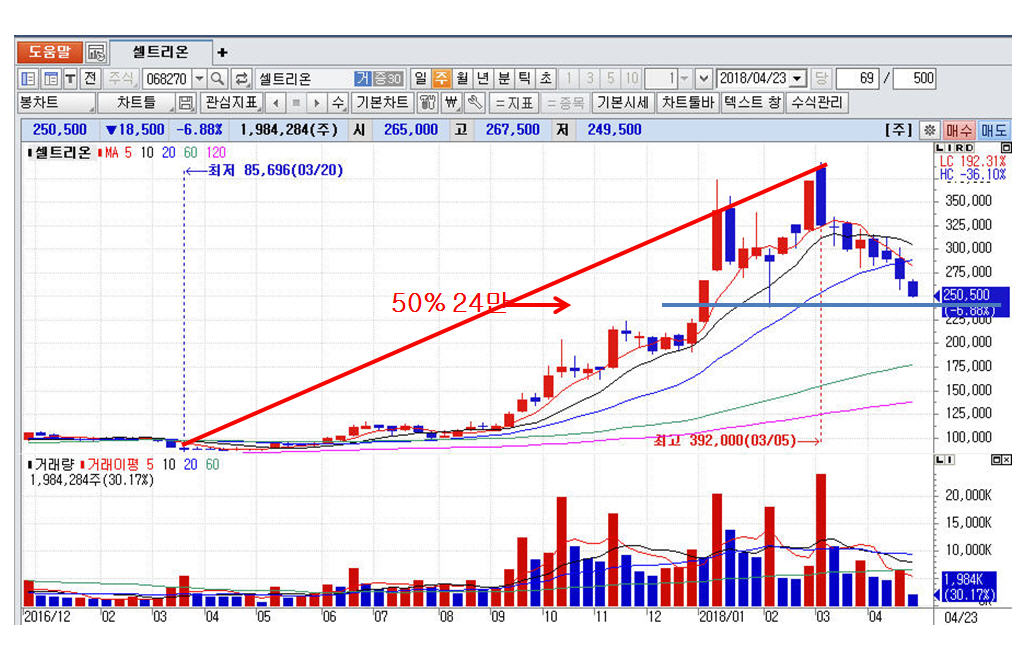
Task: Toggle the 분 minute chart period
Action: point(503,79)
